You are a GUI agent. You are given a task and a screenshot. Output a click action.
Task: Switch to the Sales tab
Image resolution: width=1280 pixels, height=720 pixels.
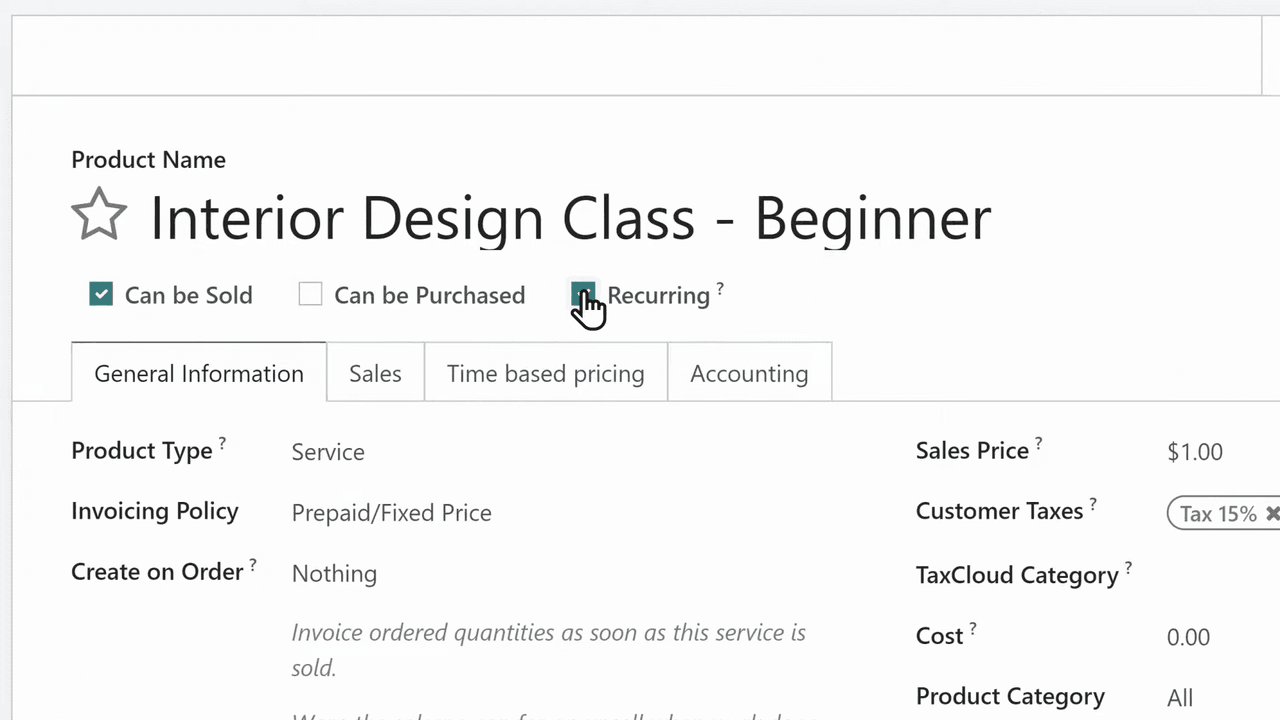coord(375,373)
